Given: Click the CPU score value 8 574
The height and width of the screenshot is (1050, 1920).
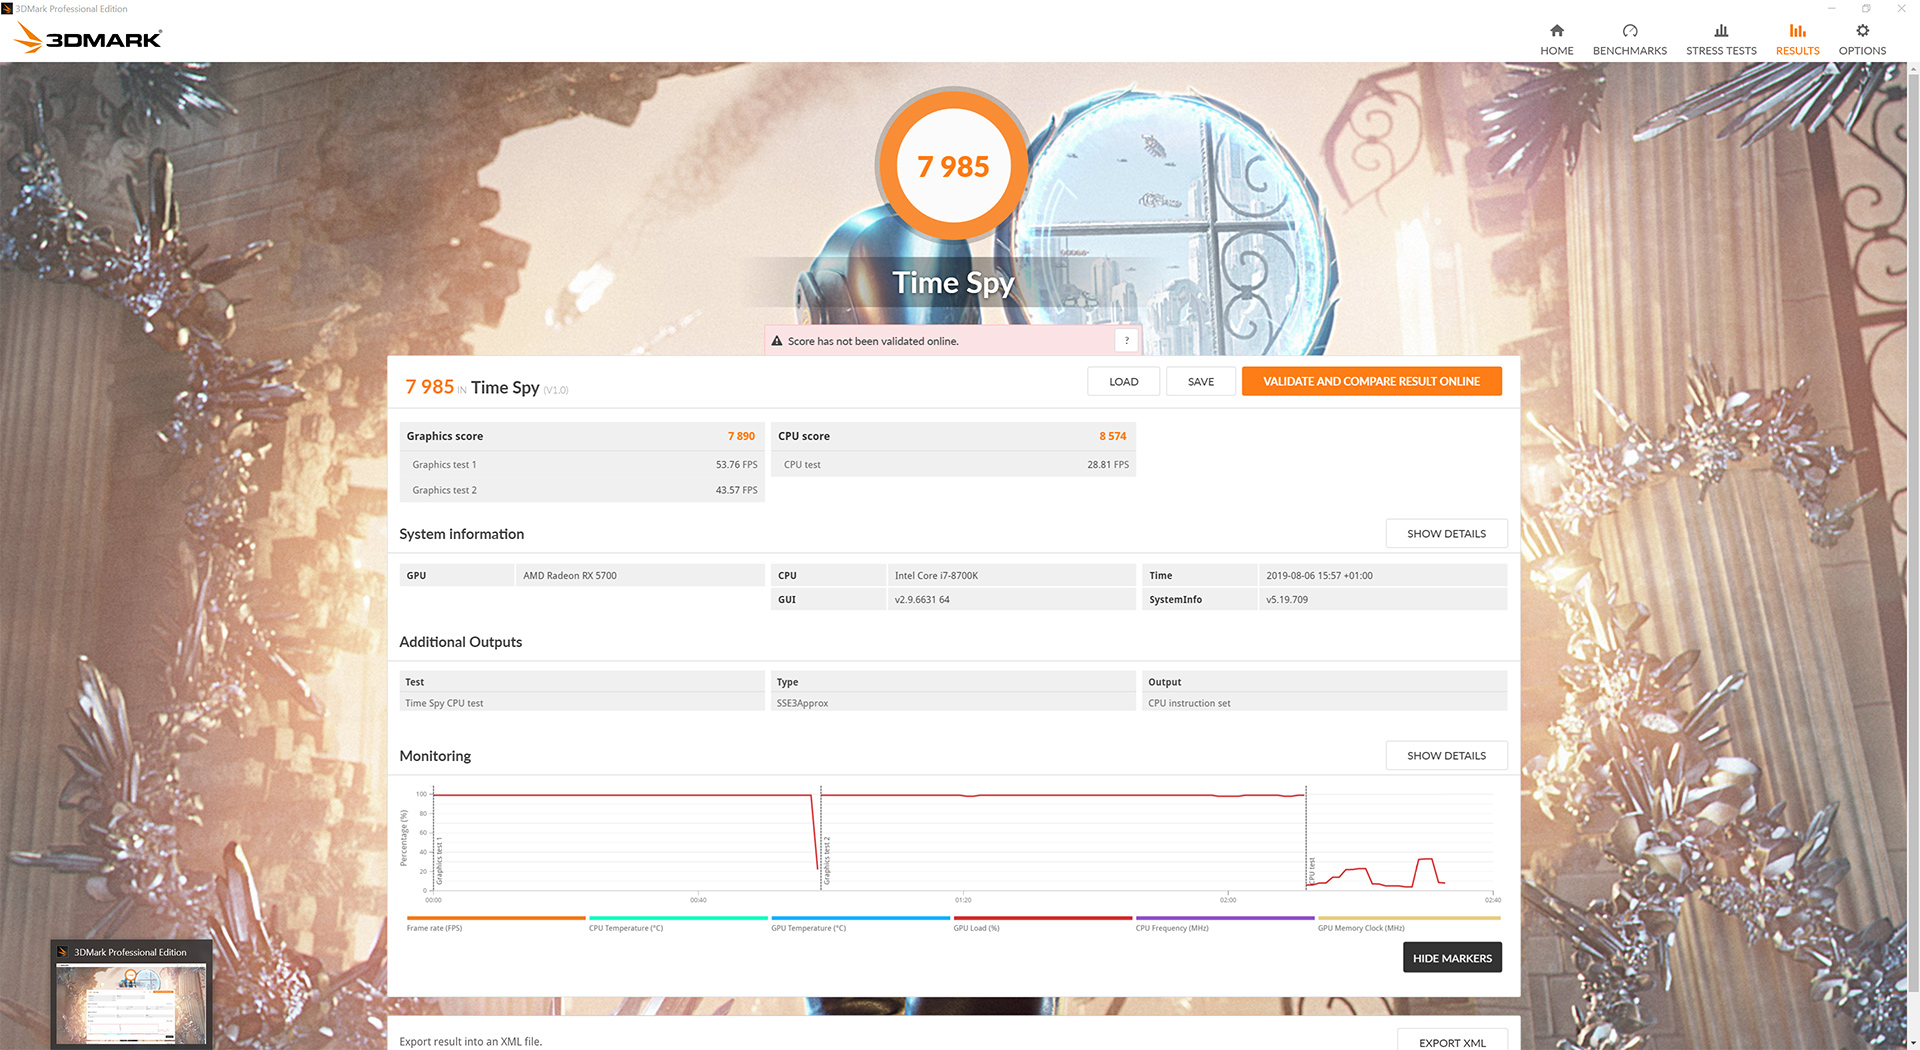Looking at the screenshot, I should coord(1112,436).
